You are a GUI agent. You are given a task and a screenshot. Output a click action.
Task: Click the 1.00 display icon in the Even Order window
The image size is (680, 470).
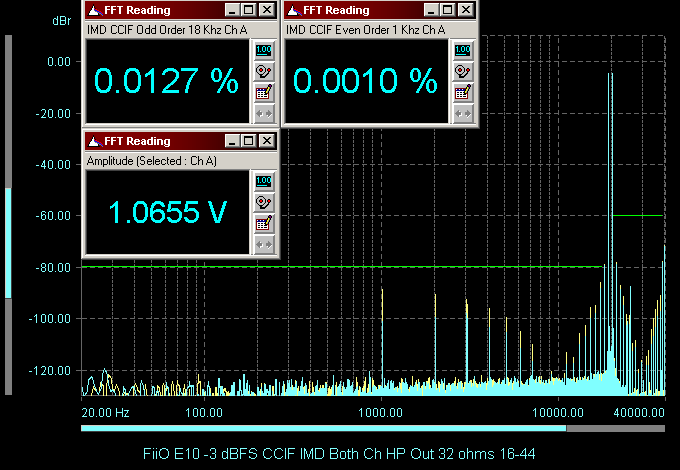coord(461,50)
